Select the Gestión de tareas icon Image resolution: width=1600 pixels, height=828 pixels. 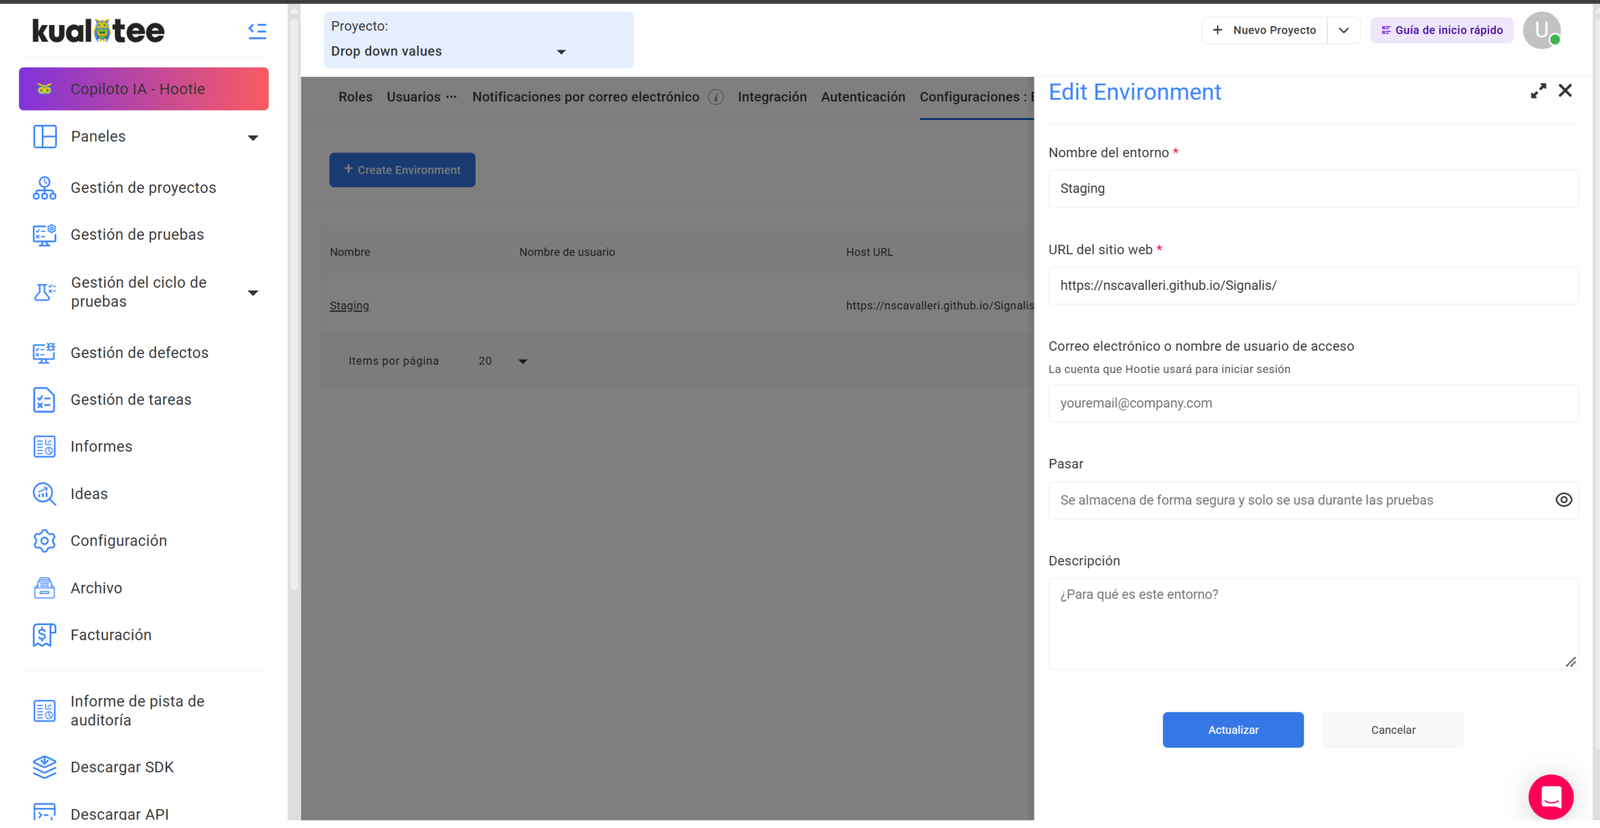click(x=44, y=400)
